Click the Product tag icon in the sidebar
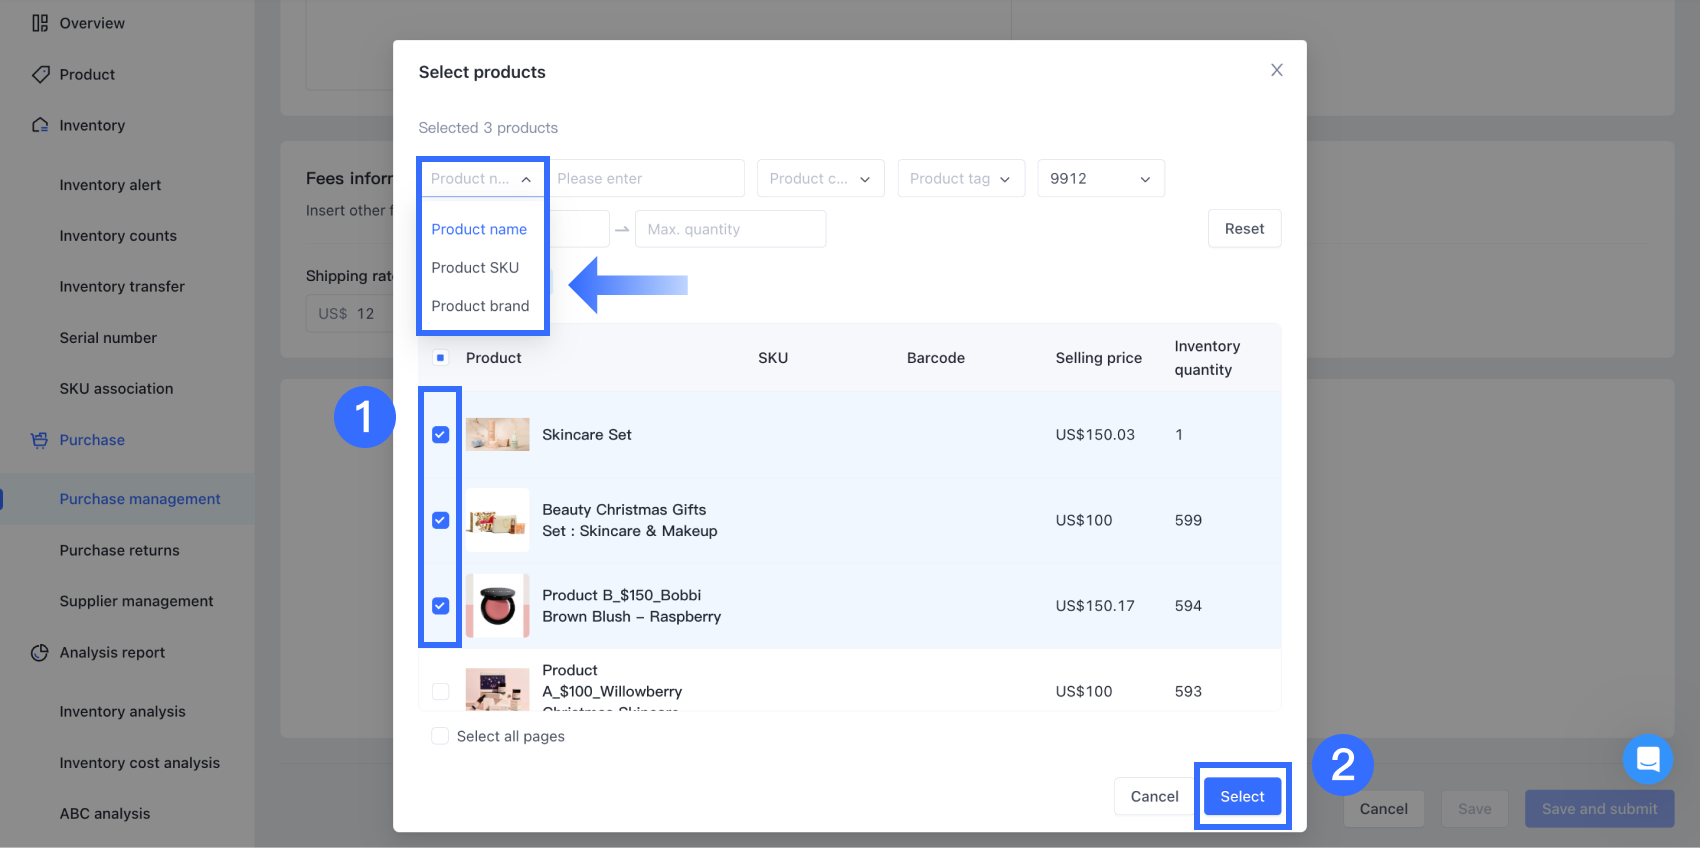1700x848 pixels. click(x=40, y=74)
